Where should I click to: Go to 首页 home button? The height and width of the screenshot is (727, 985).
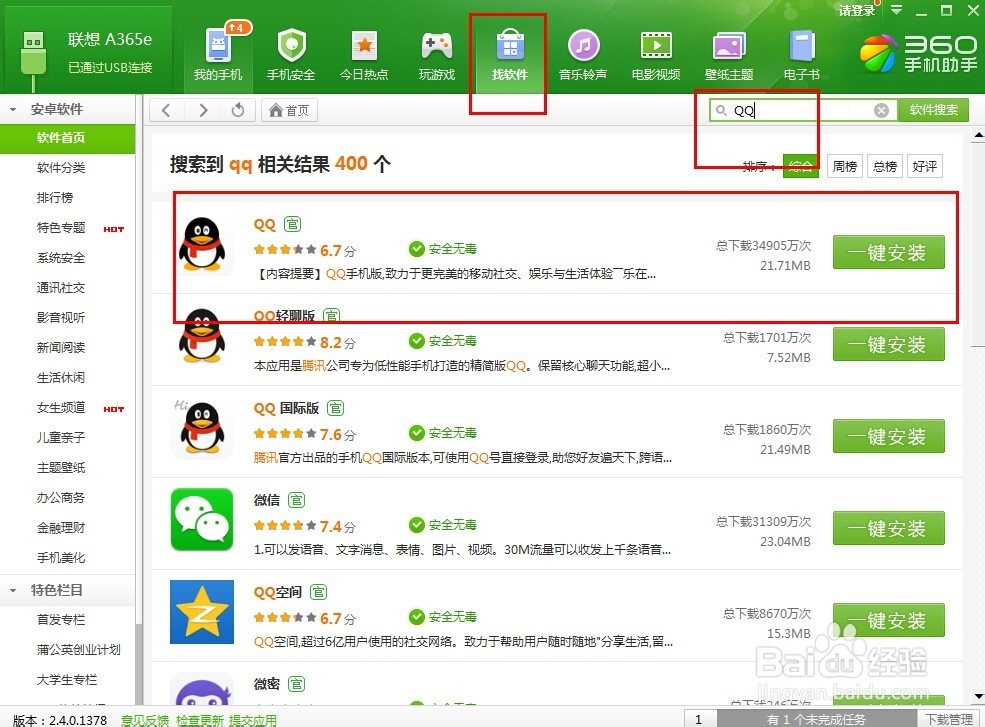(x=289, y=111)
